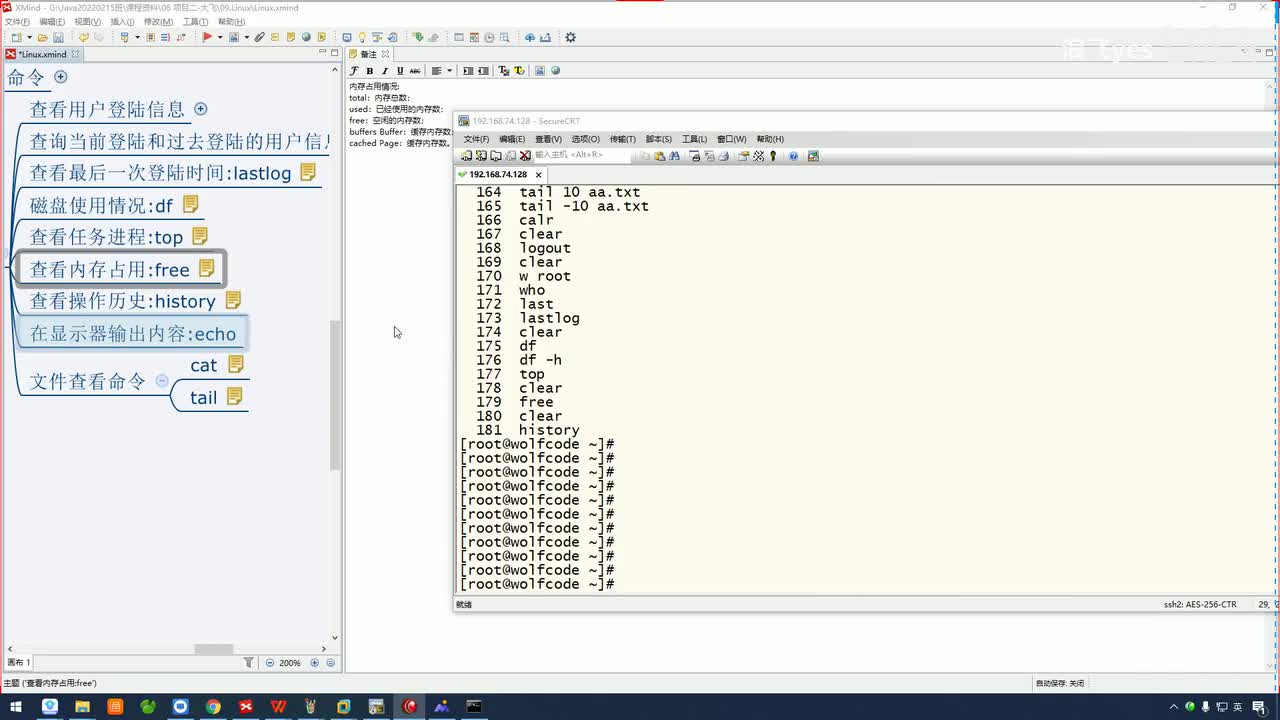Open the note icon on the tail topic
Screen dimensions: 1280x720
coord(235,396)
